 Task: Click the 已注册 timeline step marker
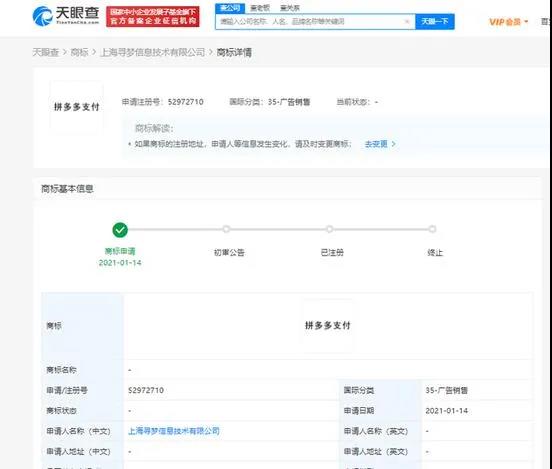(x=329, y=229)
